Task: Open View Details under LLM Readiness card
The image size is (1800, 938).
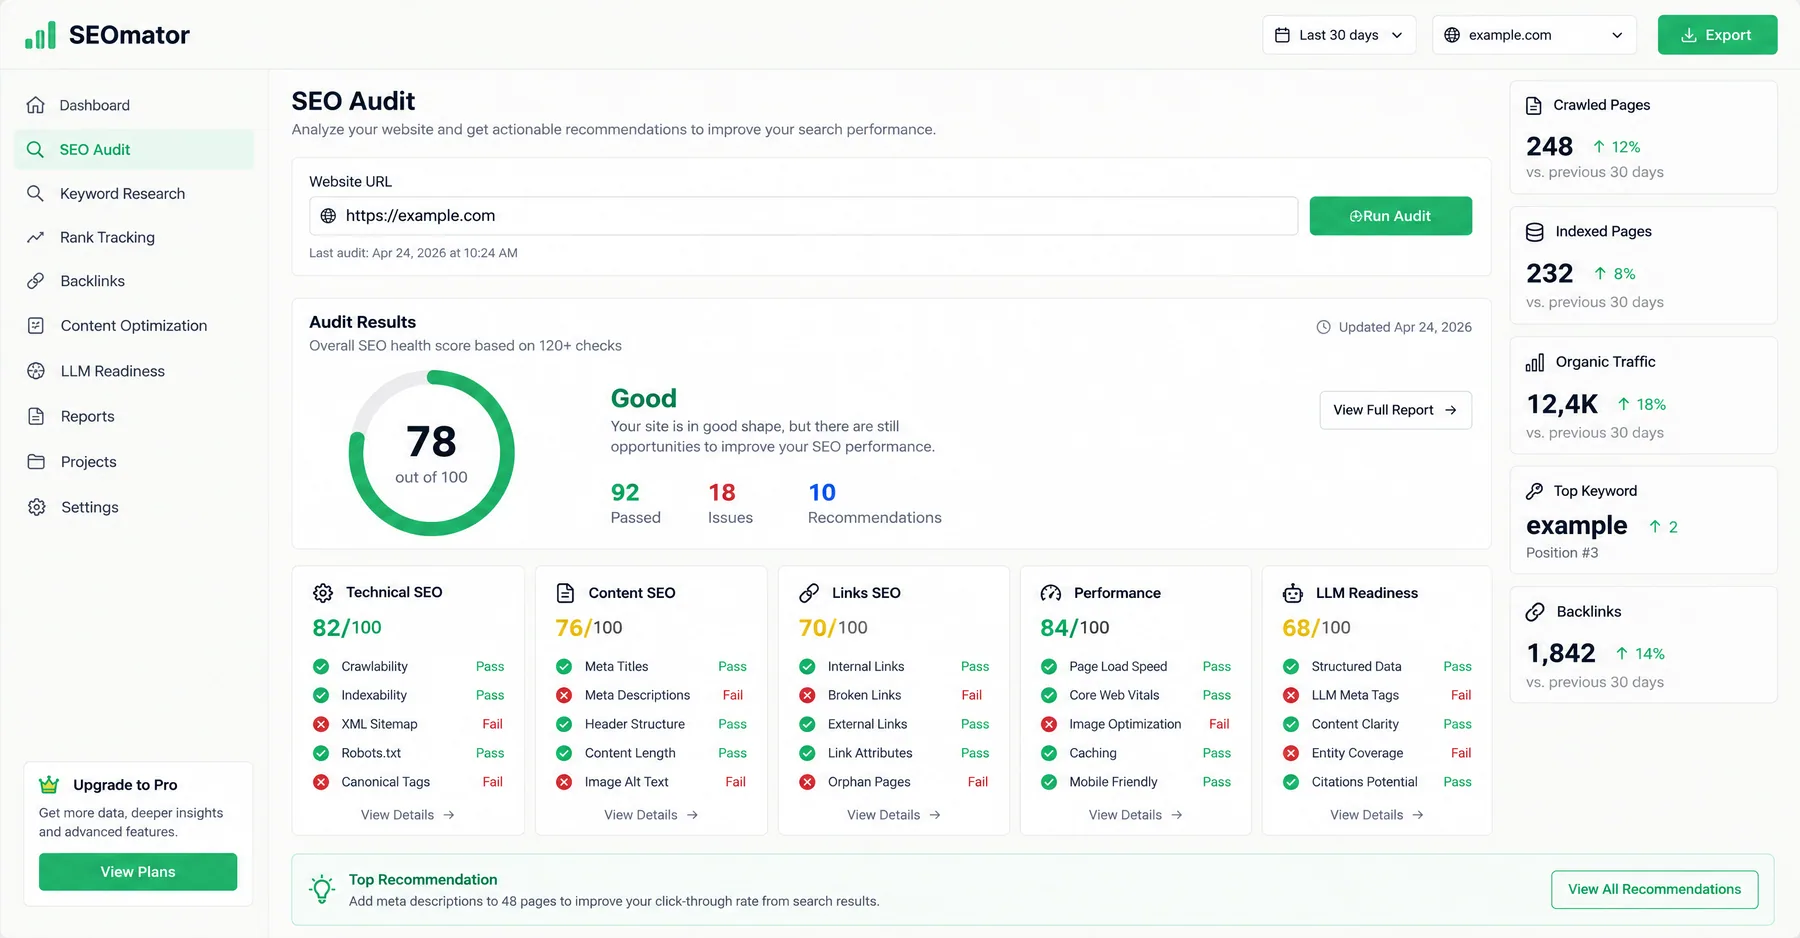Action: [1377, 815]
